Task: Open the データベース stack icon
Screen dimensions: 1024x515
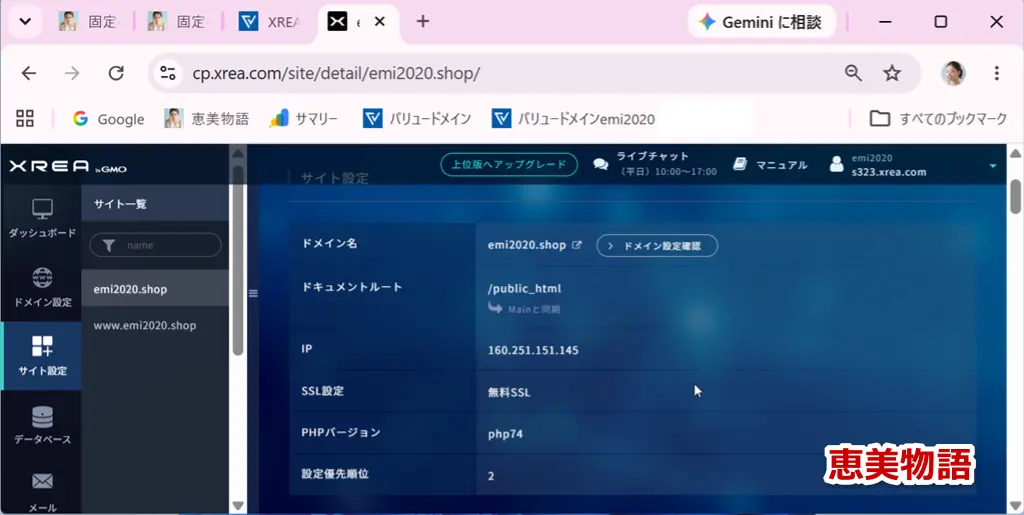Action: [x=42, y=416]
